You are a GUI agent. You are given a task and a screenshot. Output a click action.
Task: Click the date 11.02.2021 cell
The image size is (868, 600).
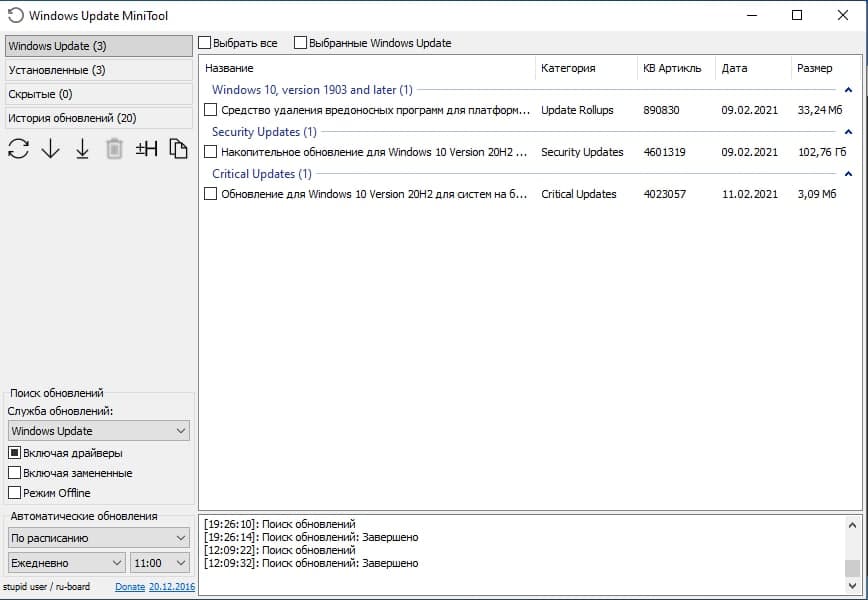click(750, 194)
